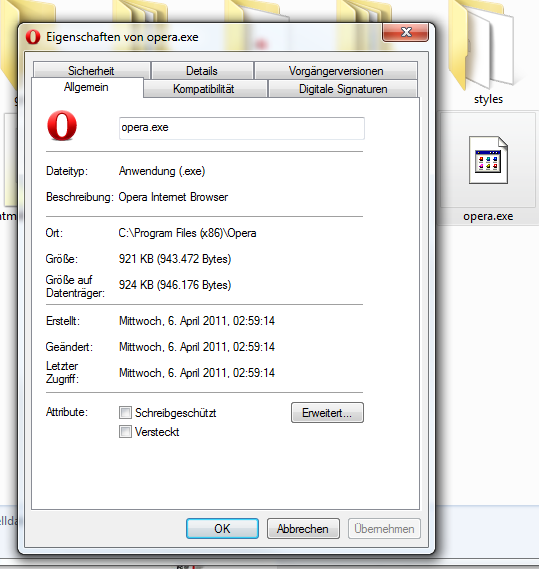
Task: Open the Details tab
Action: [202, 70]
